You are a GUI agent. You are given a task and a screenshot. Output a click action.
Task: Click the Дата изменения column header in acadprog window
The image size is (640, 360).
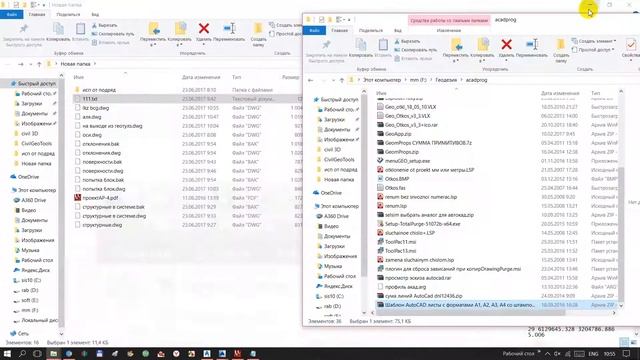coord(560,93)
